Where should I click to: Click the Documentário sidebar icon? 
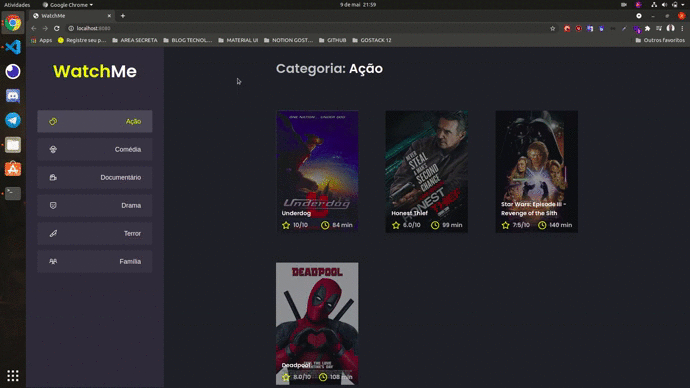pos(53,177)
